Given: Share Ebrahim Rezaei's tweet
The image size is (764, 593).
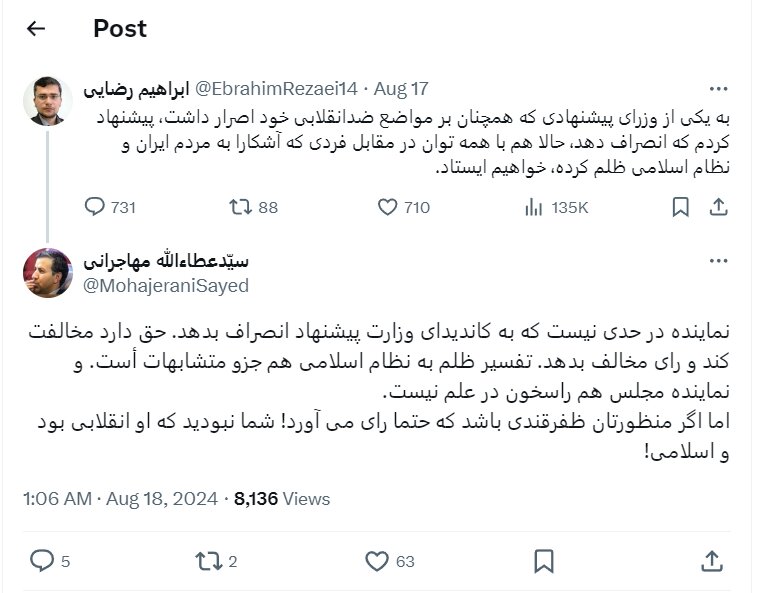Looking at the screenshot, I should 718,207.
